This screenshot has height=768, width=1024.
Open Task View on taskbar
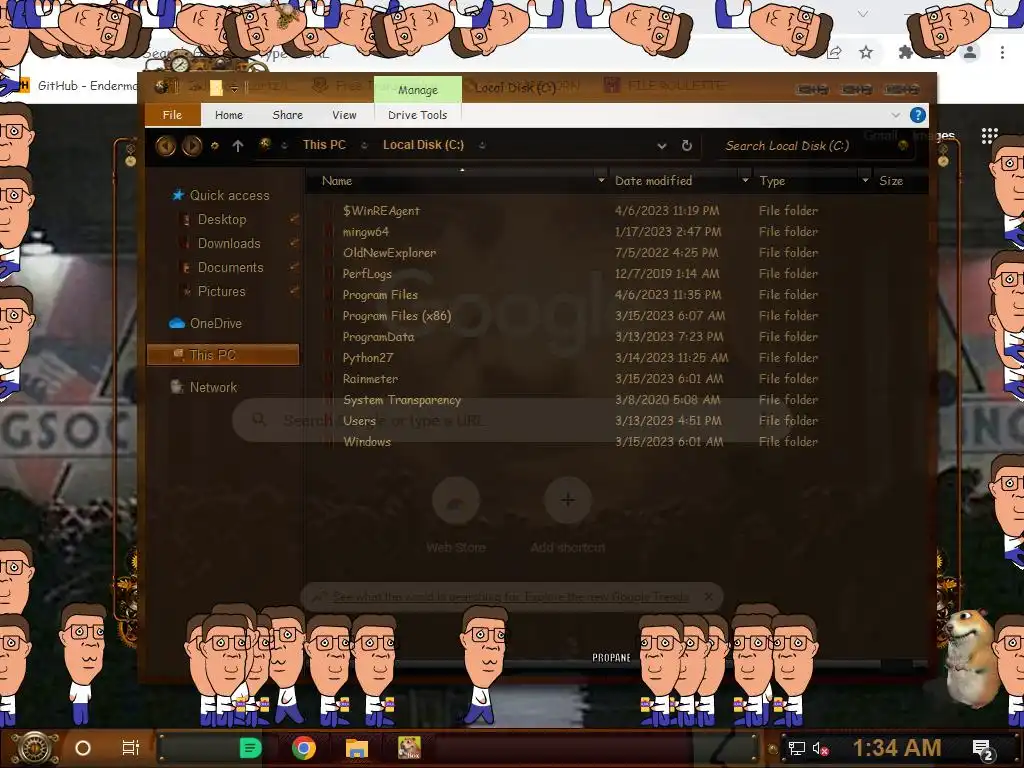(x=131, y=748)
